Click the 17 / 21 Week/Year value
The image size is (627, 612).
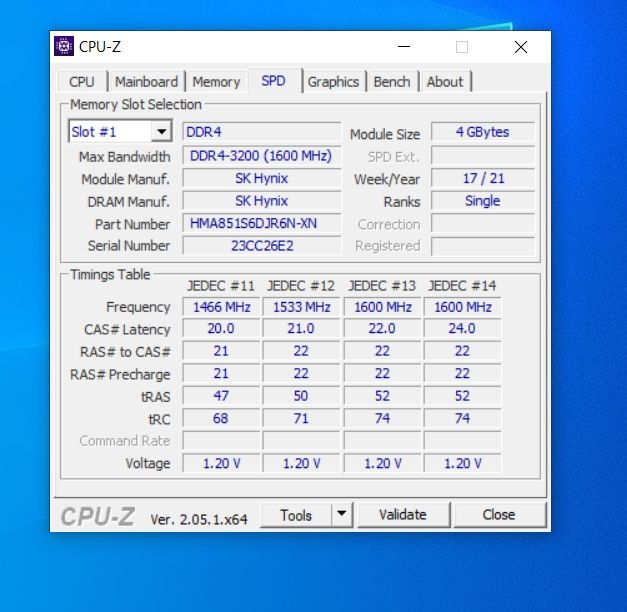point(483,178)
